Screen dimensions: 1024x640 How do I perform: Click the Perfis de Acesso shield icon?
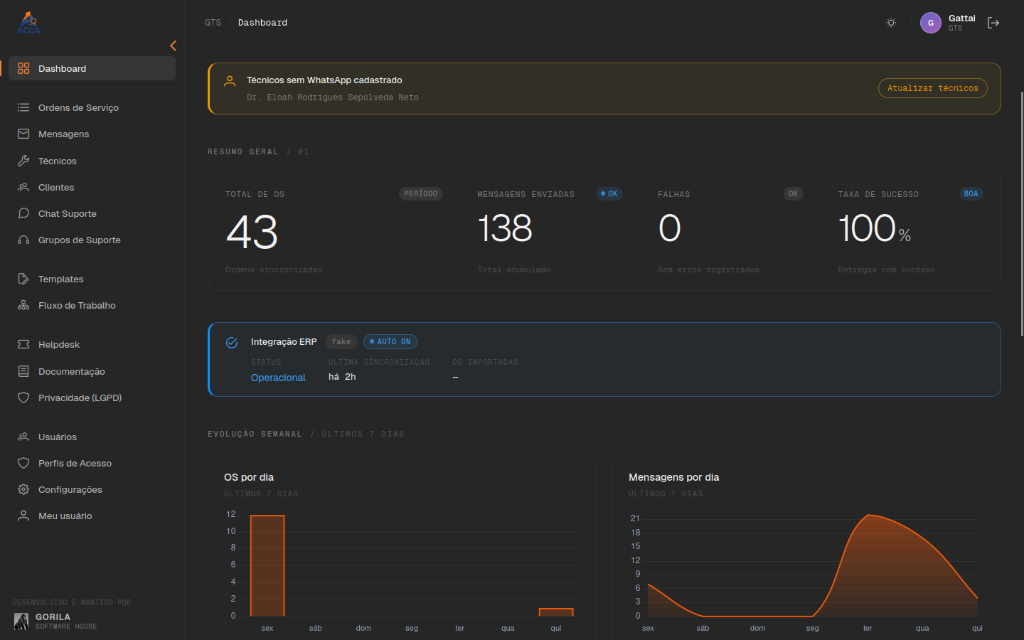pos(24,463)
